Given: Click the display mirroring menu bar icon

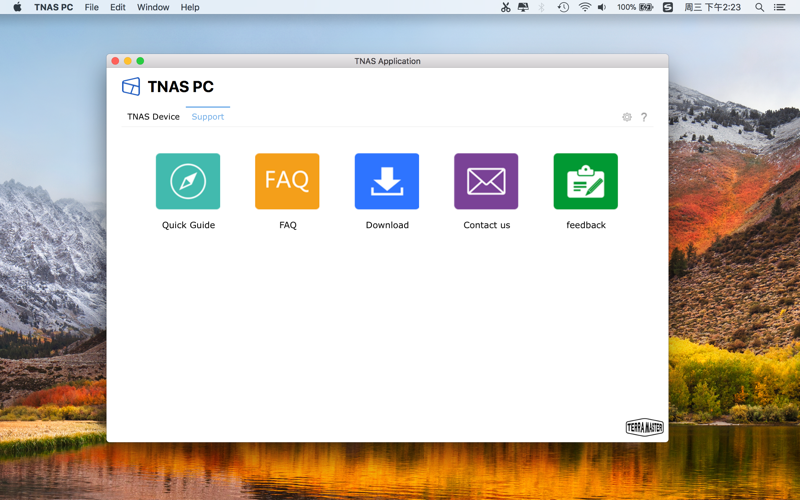Looking at the screenshot, I should (523, 7).
